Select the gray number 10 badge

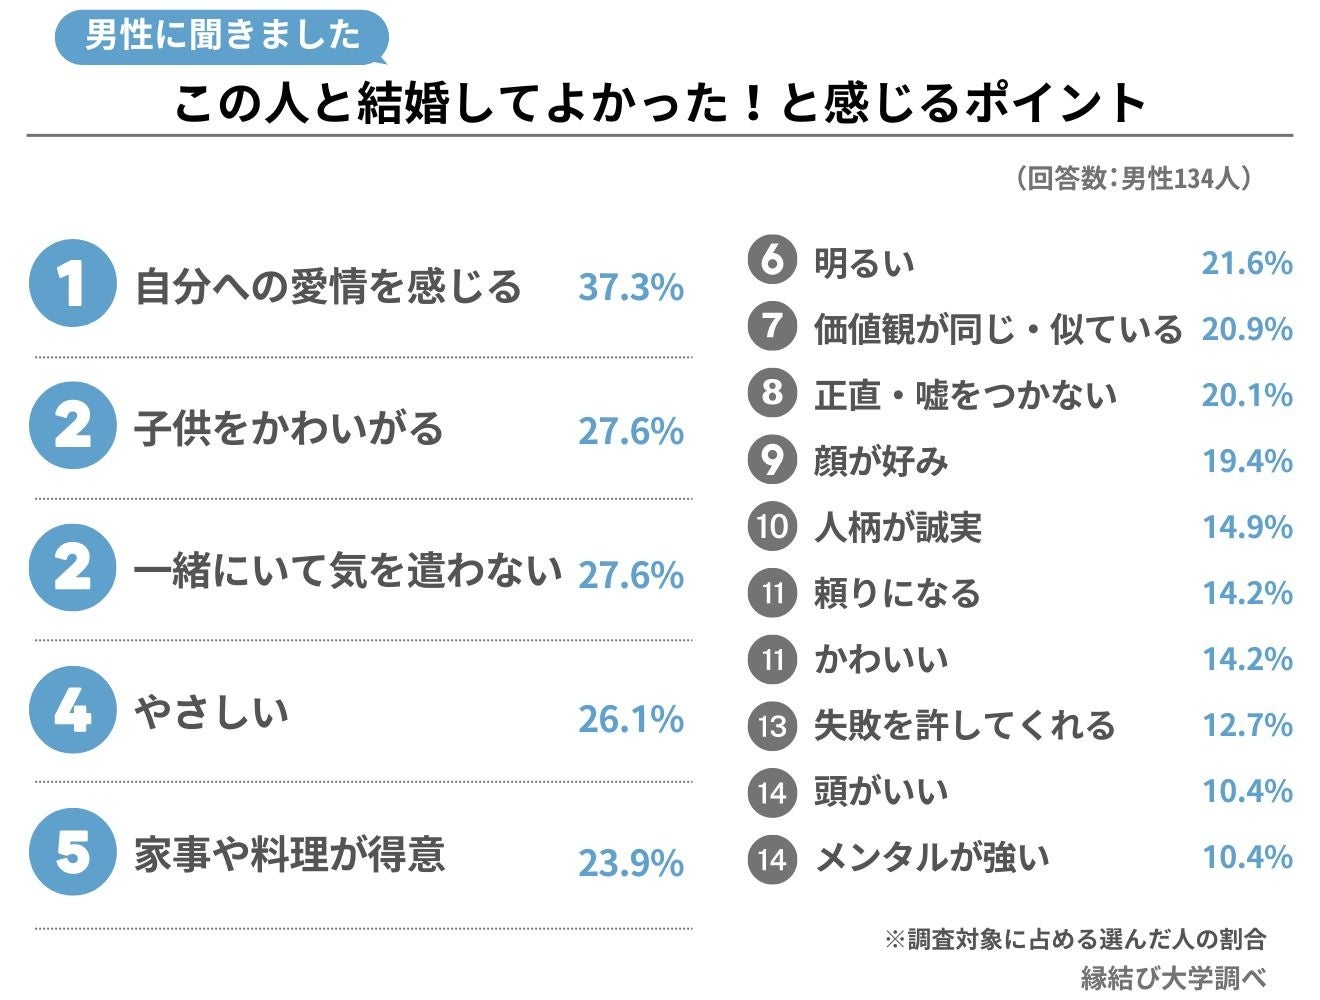click(x=772, y=525)
